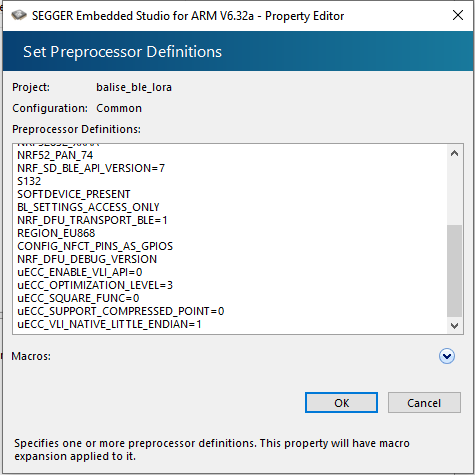
Task: Expand the Macros section chevron
Action: (447, 356)
